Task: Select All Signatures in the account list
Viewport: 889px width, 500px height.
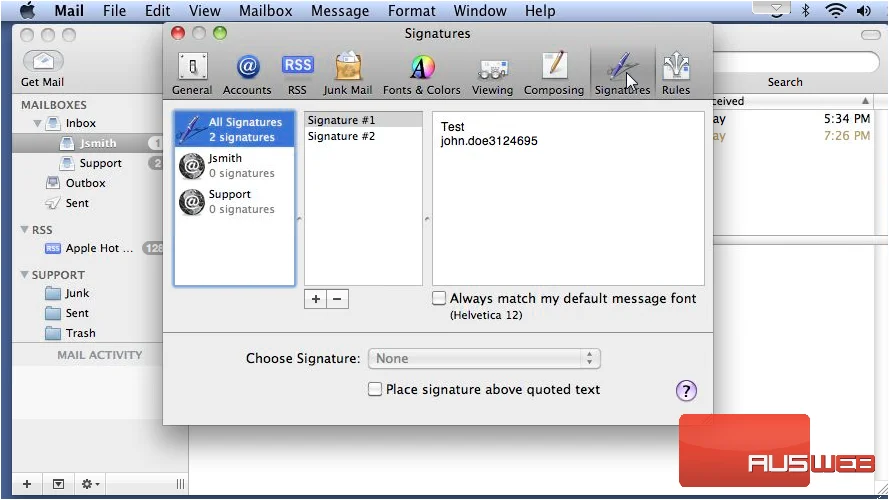Action: pyautogui.click(x=235, y=129)
